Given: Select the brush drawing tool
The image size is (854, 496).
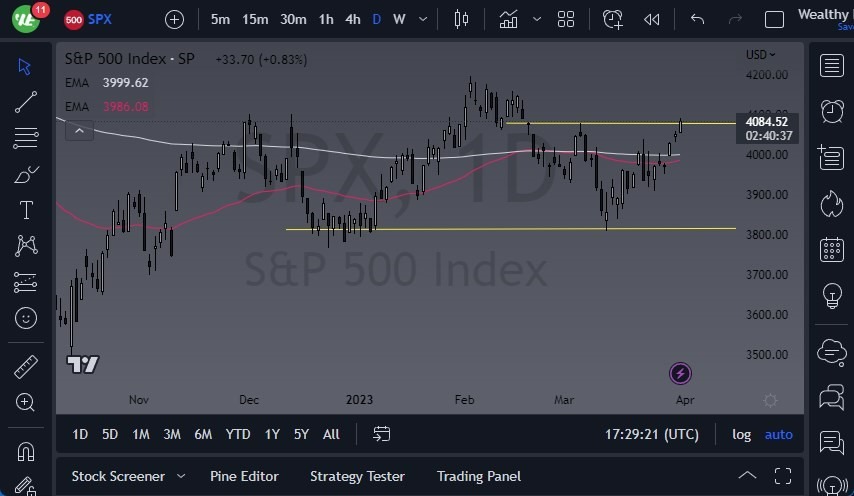Looking at the screenshot, I should pyautogui.click(x=26, y=174).
